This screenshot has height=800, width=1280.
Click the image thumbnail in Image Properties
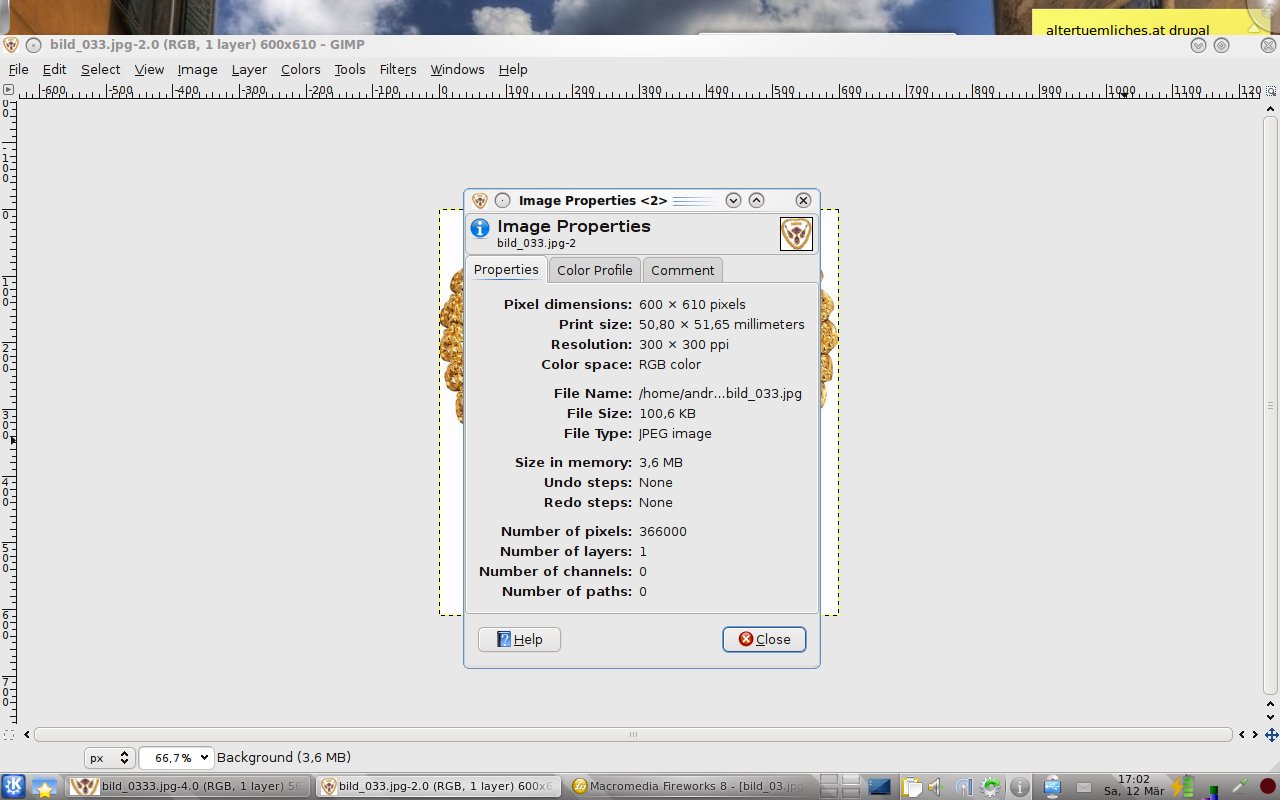(796, 234)
